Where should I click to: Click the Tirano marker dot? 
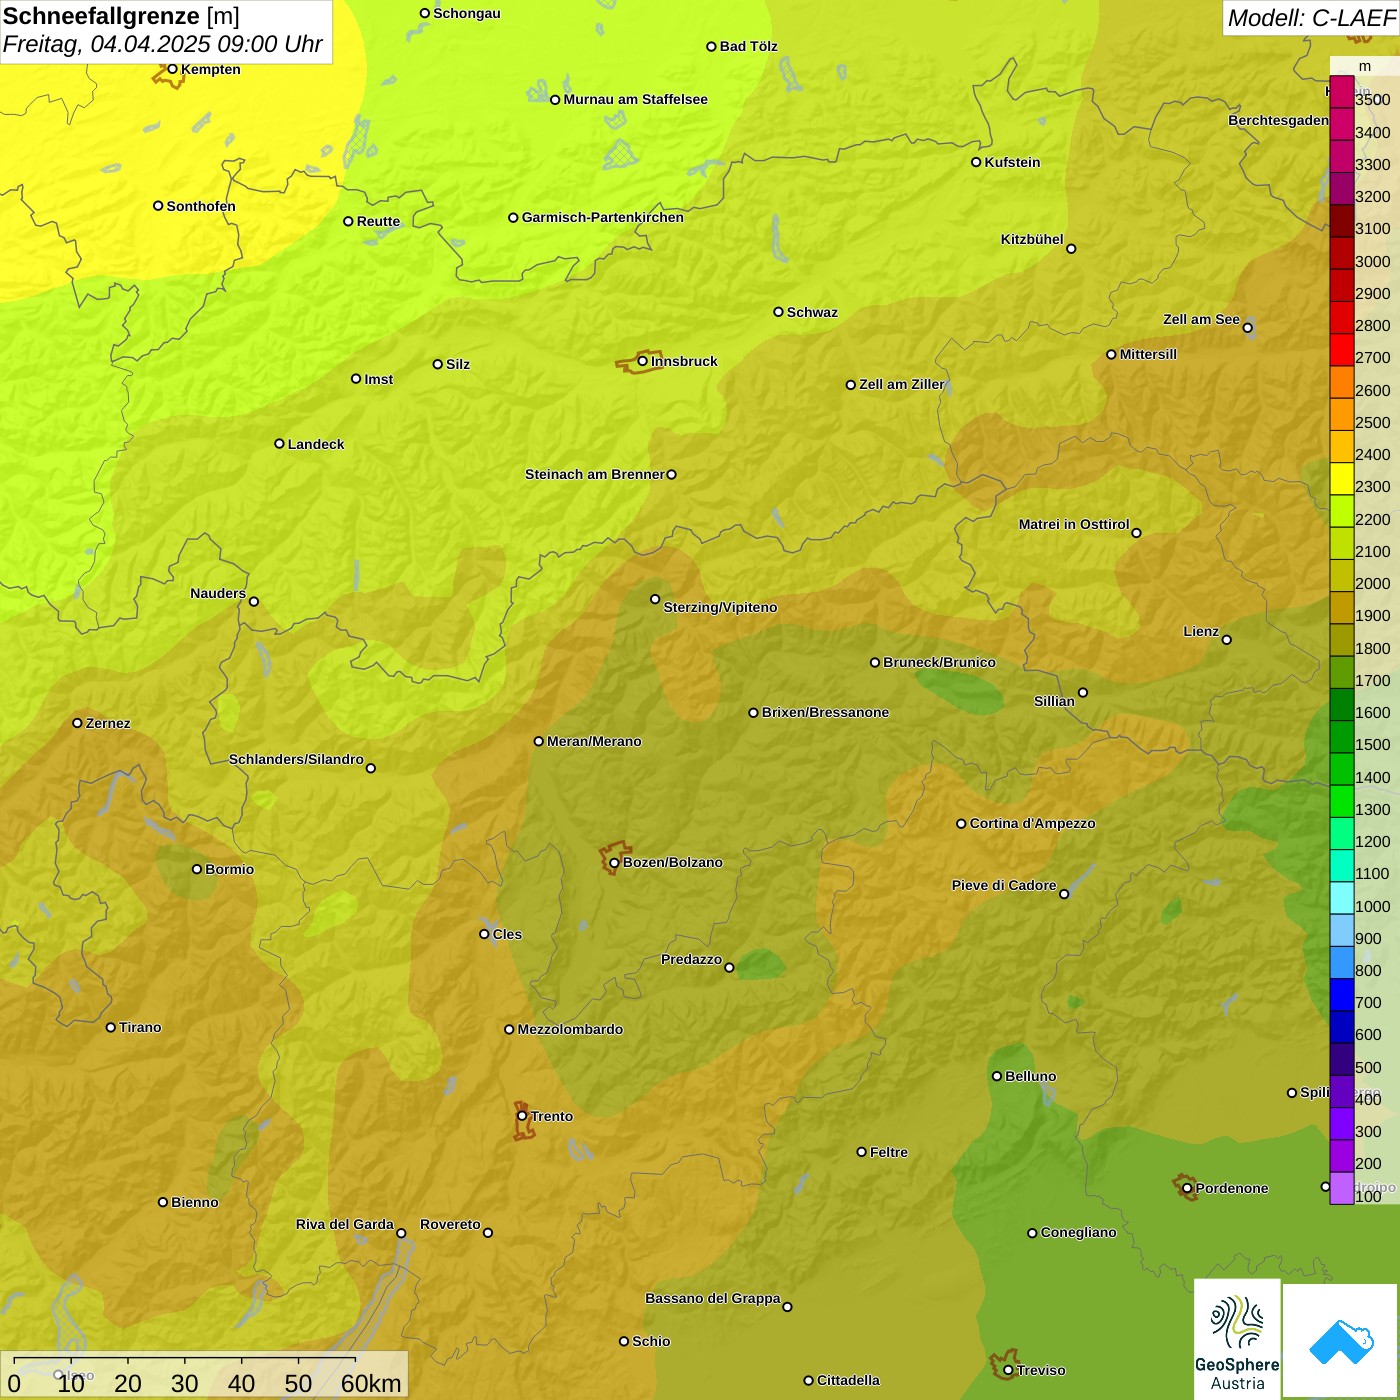(x=111, y=1027)
